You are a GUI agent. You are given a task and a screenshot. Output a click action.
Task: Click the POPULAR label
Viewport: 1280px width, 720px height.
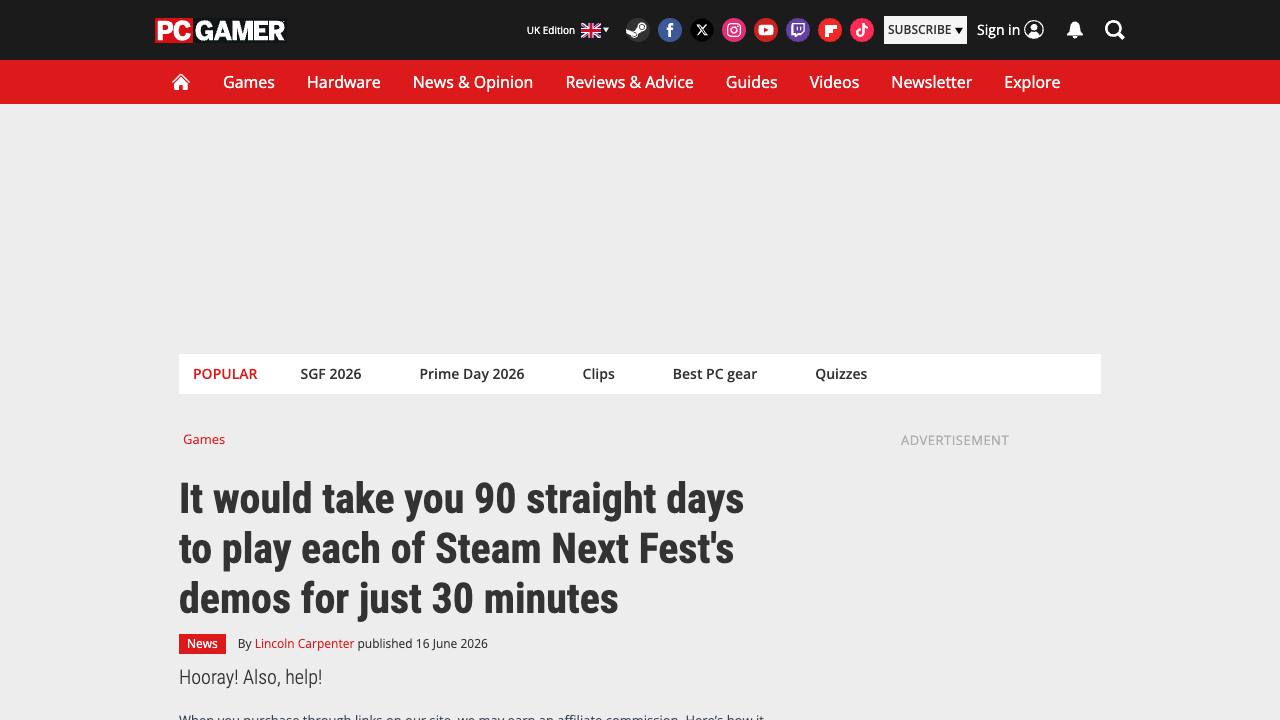coord(225,374)
